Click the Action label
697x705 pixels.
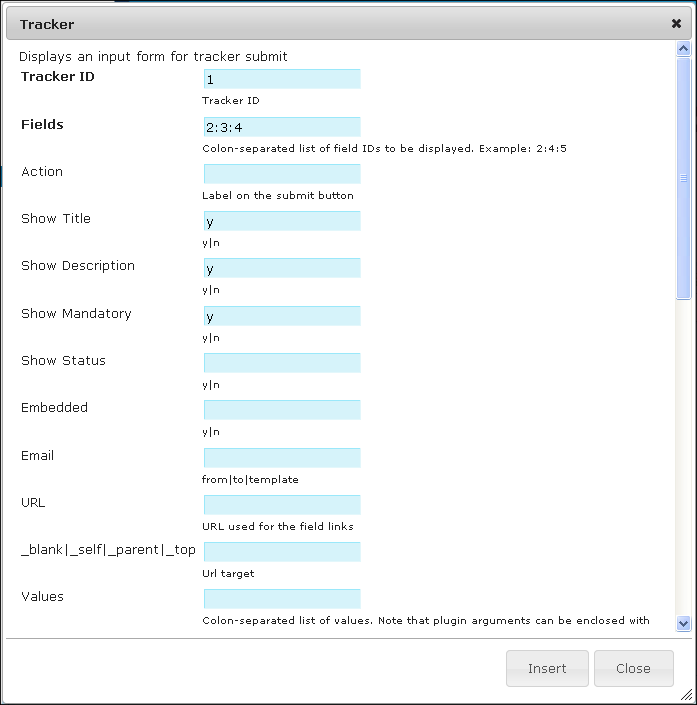tap(42, 172)
